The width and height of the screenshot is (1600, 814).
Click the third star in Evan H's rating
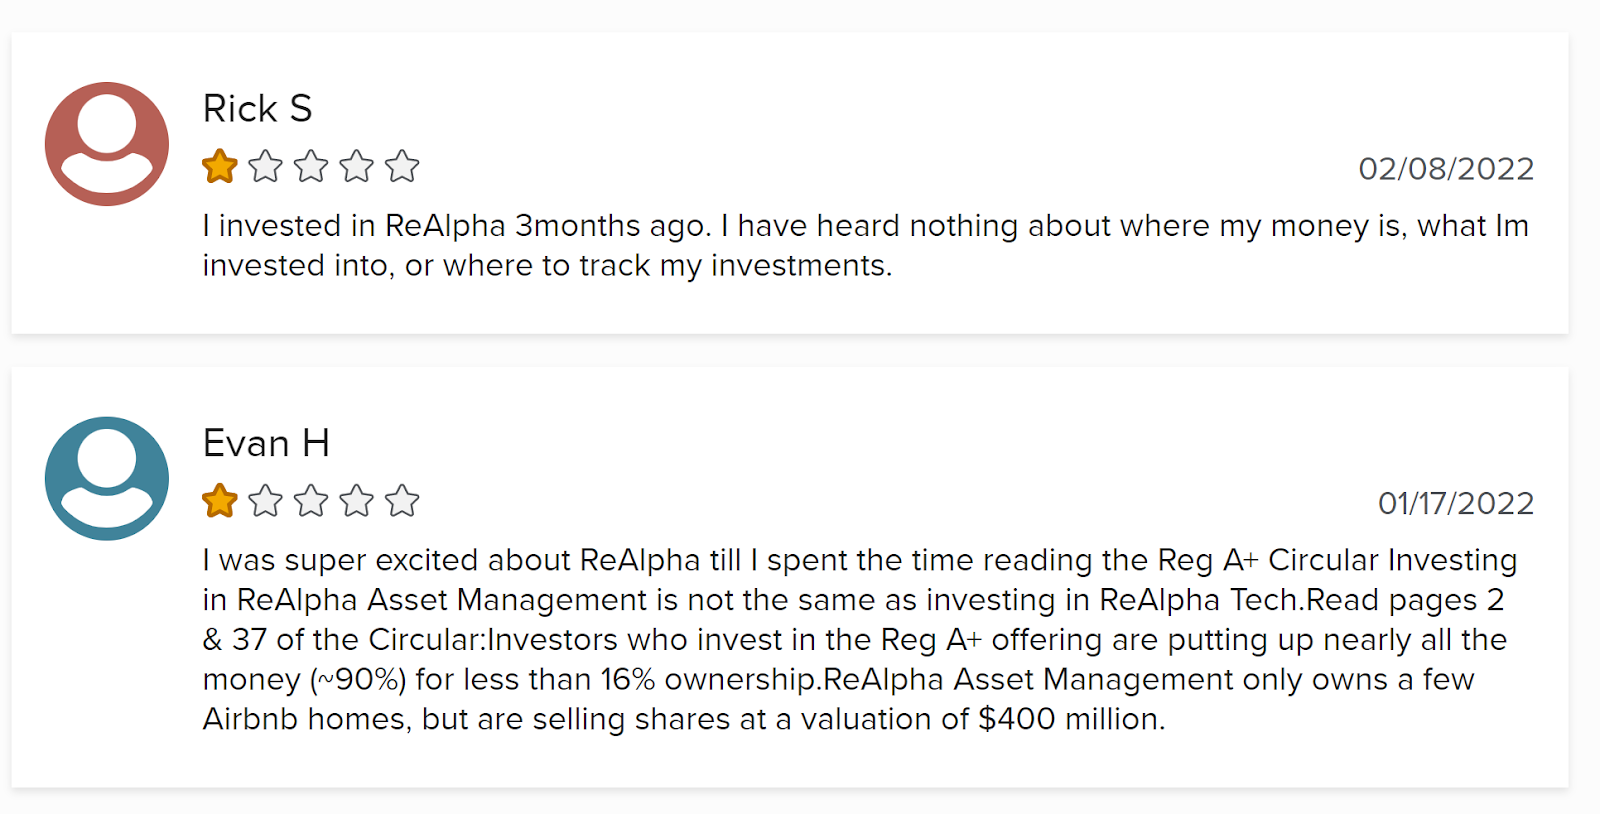pos(311,501)
